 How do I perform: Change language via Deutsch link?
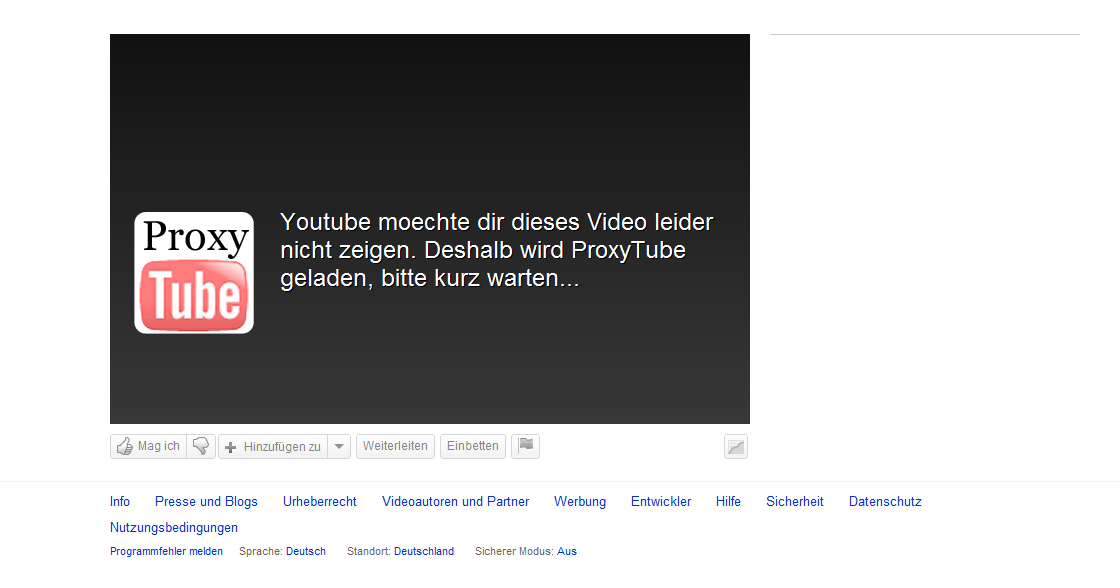coord(306,551)
